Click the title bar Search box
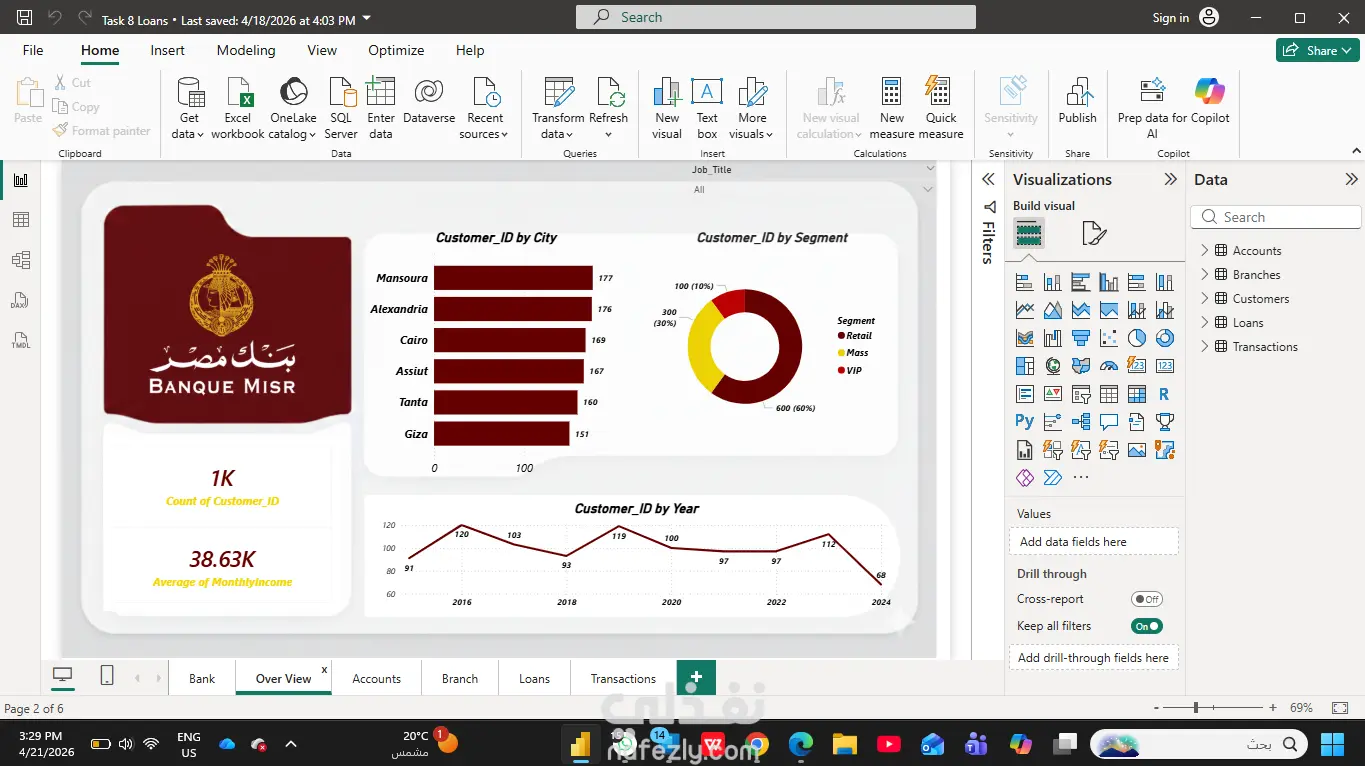This screenshot has height=766, width=1365. pyautogui.click(x=776, y=17)
